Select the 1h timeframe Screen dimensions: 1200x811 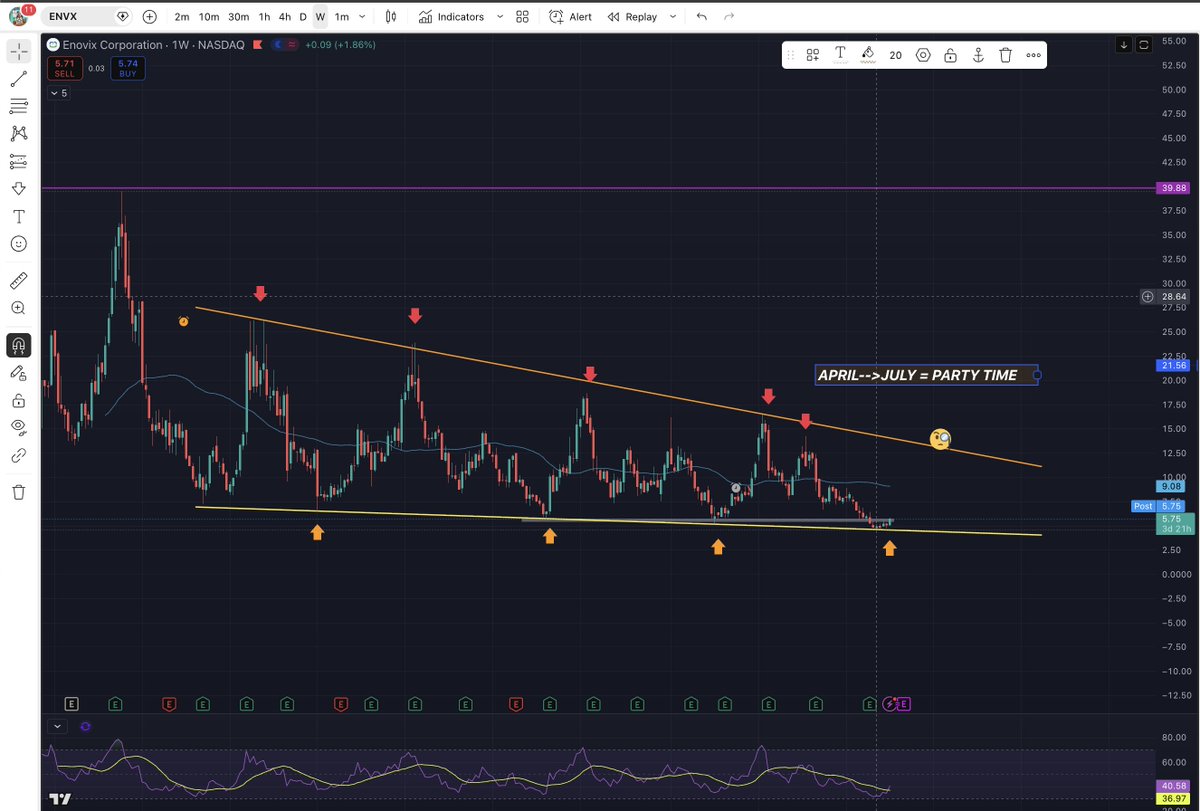(264, 17)
